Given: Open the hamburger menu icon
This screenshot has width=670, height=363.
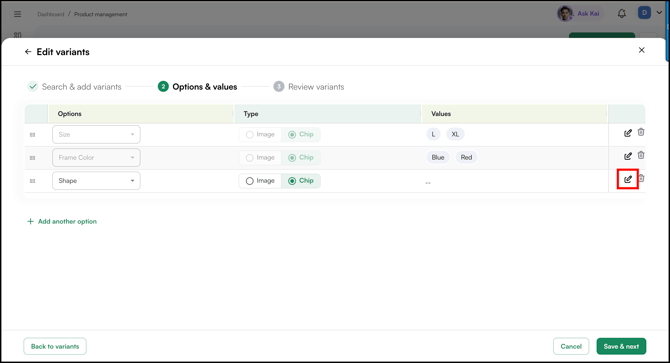Looking at the screenshot, I should 18,14.
